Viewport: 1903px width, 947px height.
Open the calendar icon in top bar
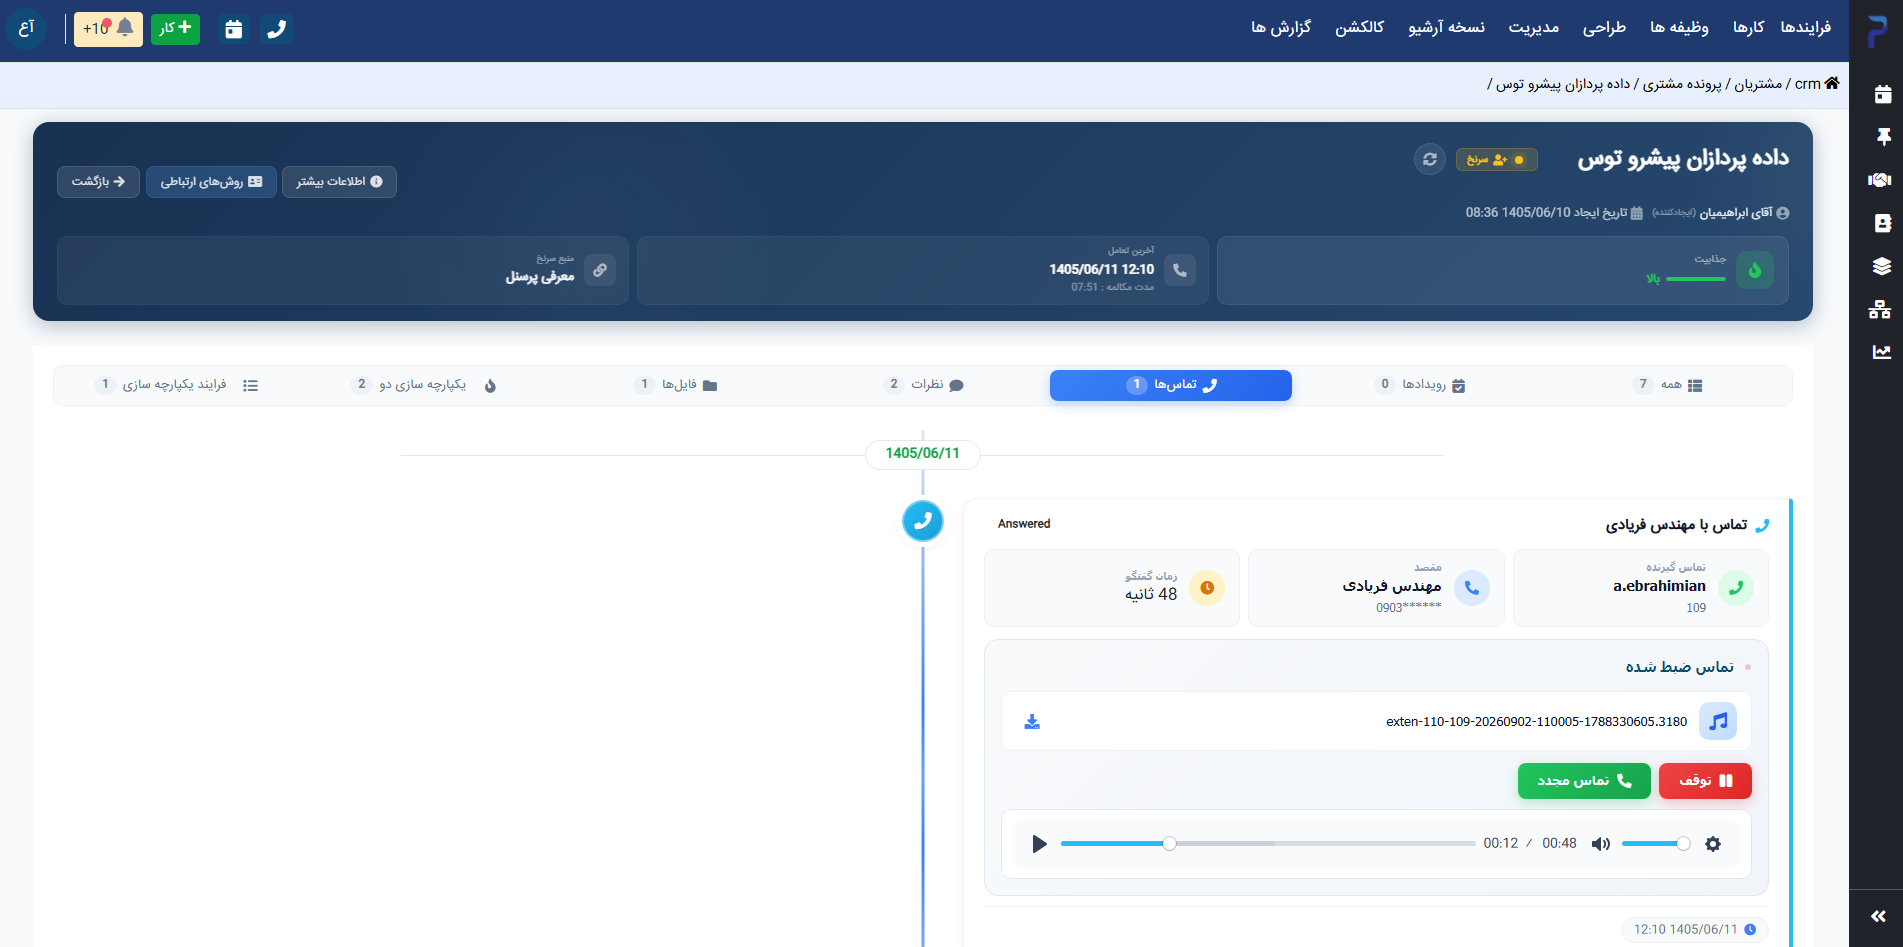click(233, 29)
